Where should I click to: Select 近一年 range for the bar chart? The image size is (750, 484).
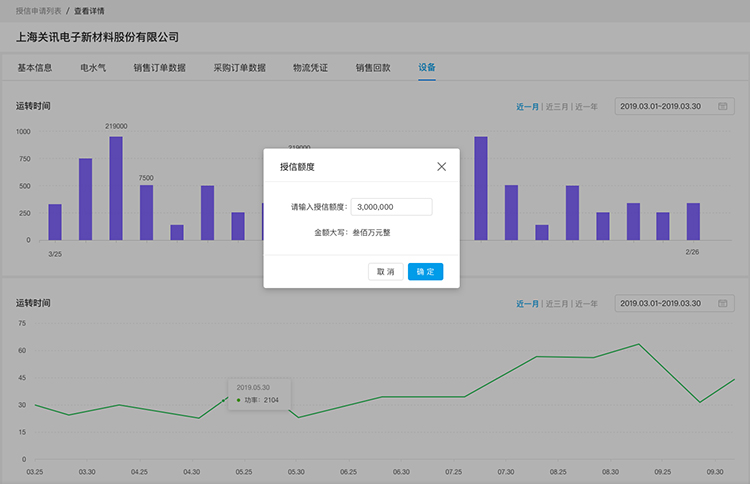585,106
